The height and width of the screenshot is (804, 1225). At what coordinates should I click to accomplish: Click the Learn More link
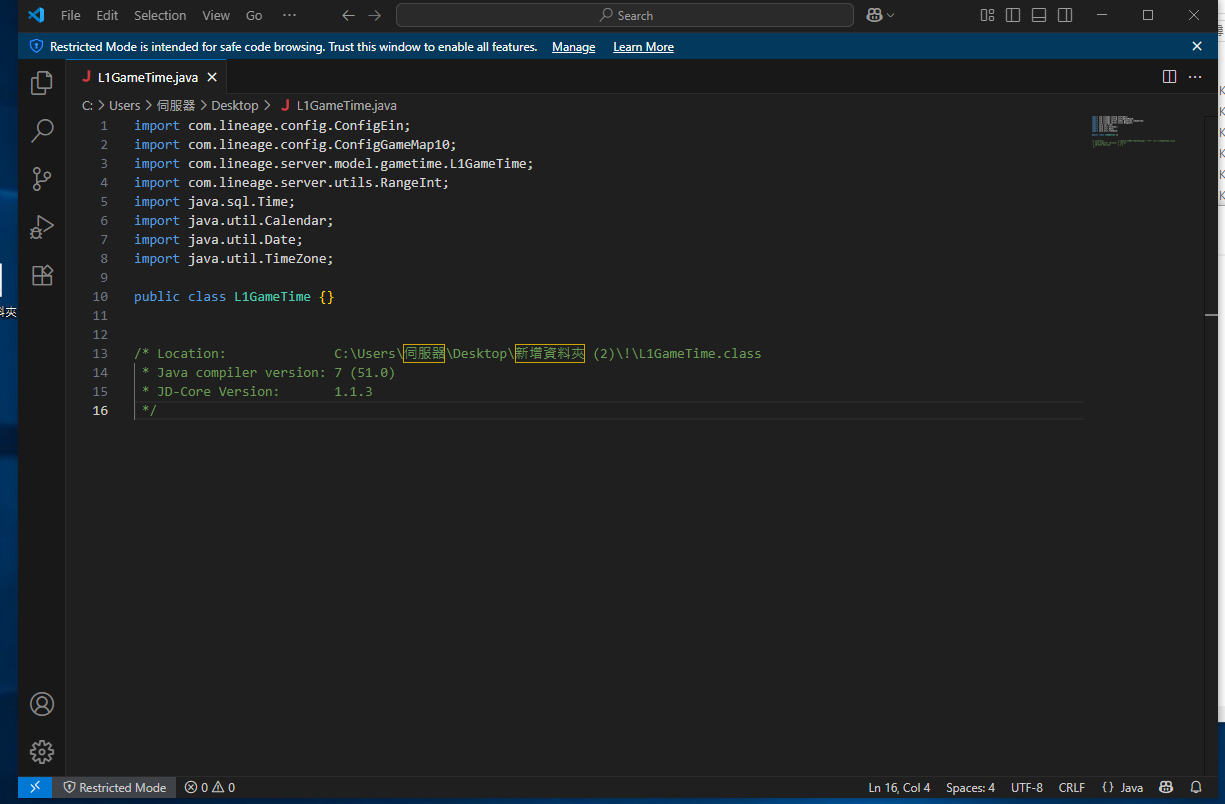(x=643, y=47)
